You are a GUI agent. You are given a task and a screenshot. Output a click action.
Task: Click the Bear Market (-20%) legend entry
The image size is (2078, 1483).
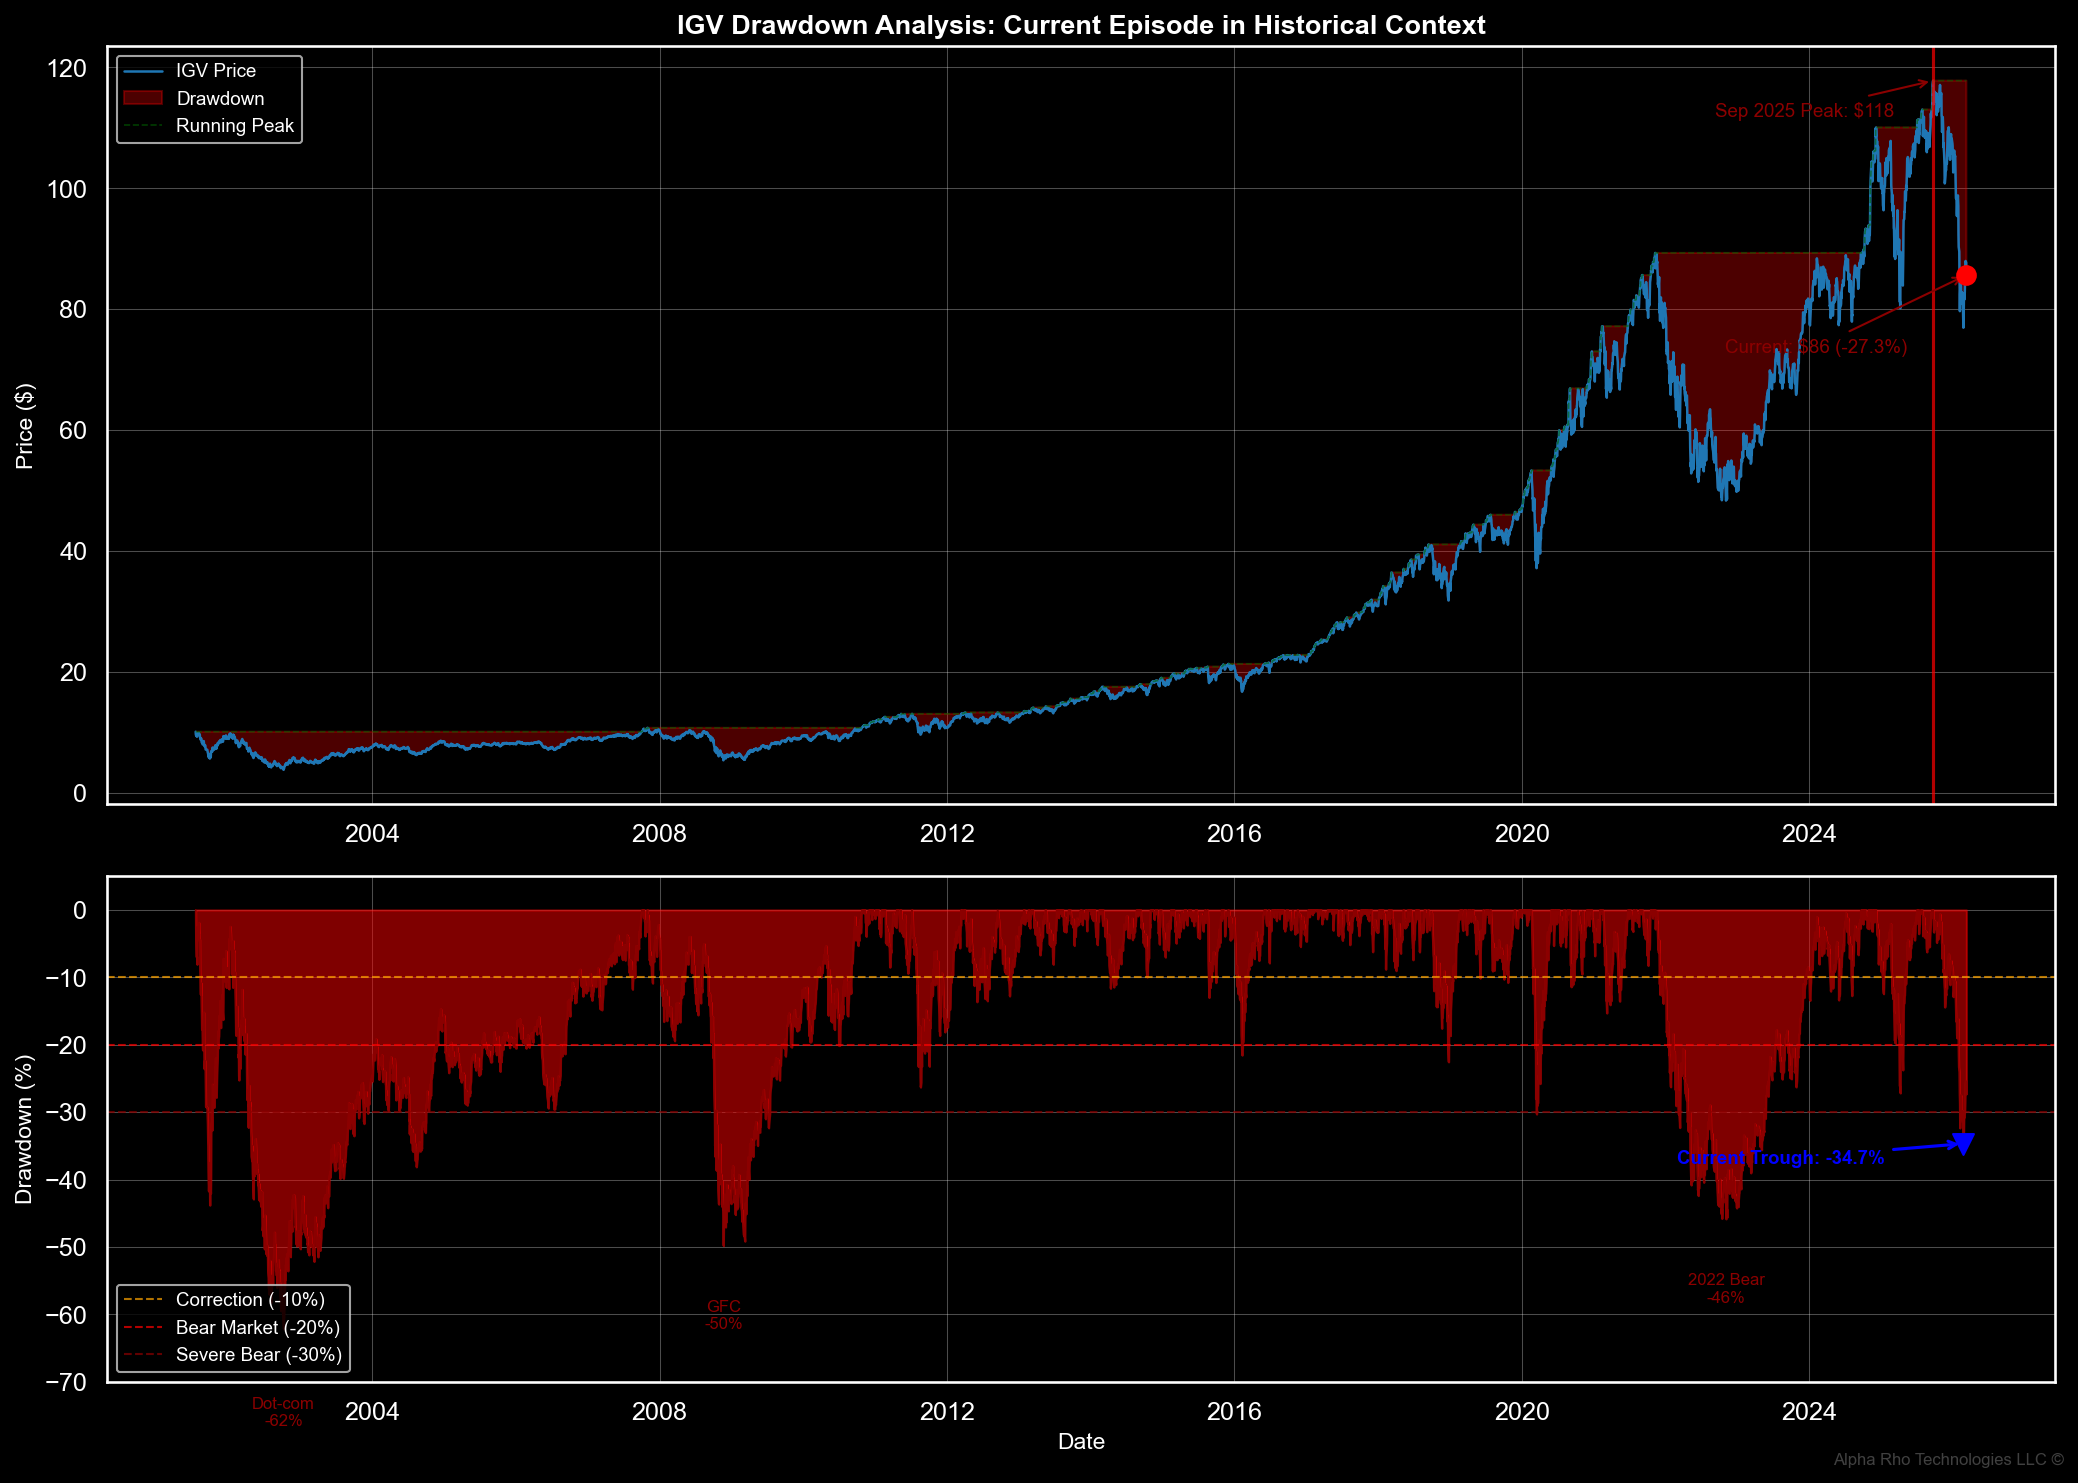tap(257, 1328)
